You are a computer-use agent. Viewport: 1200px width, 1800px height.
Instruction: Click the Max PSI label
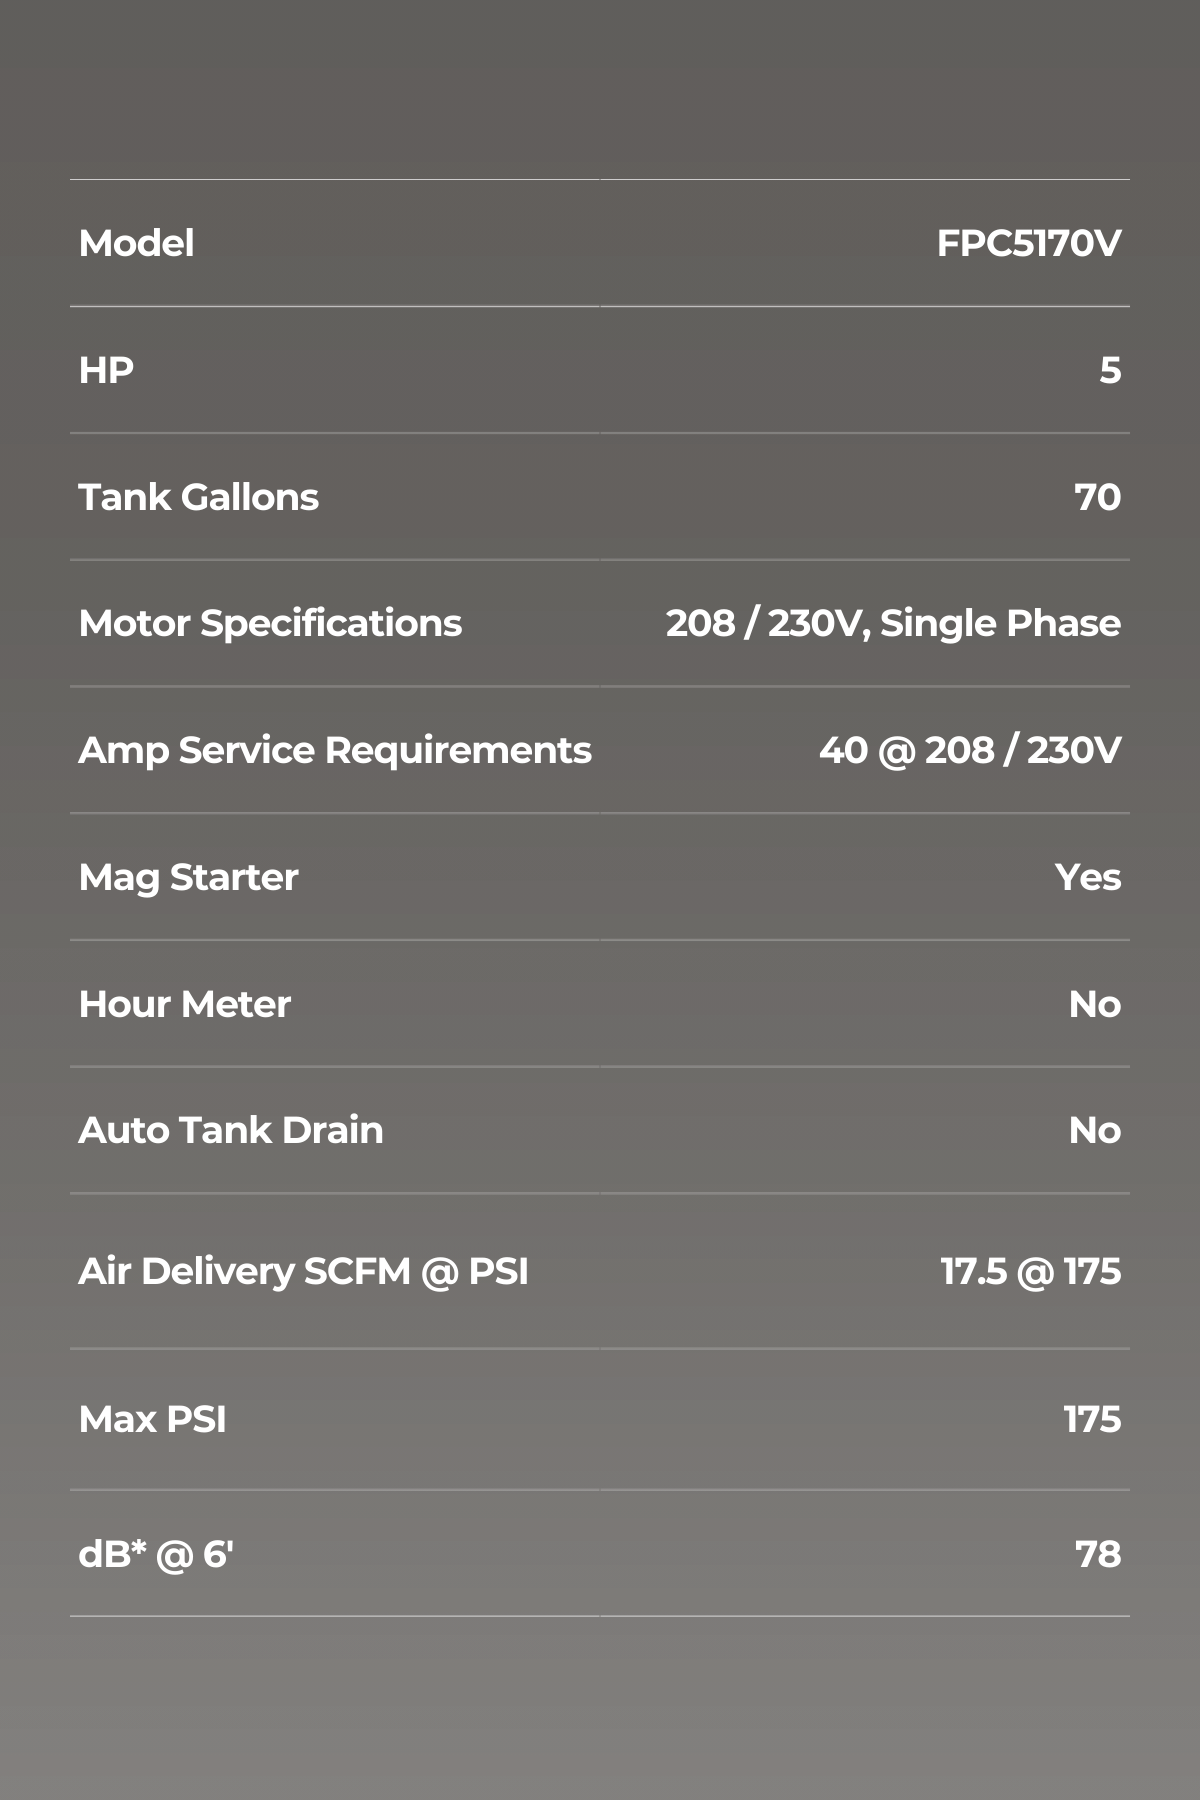(152, 1419)
